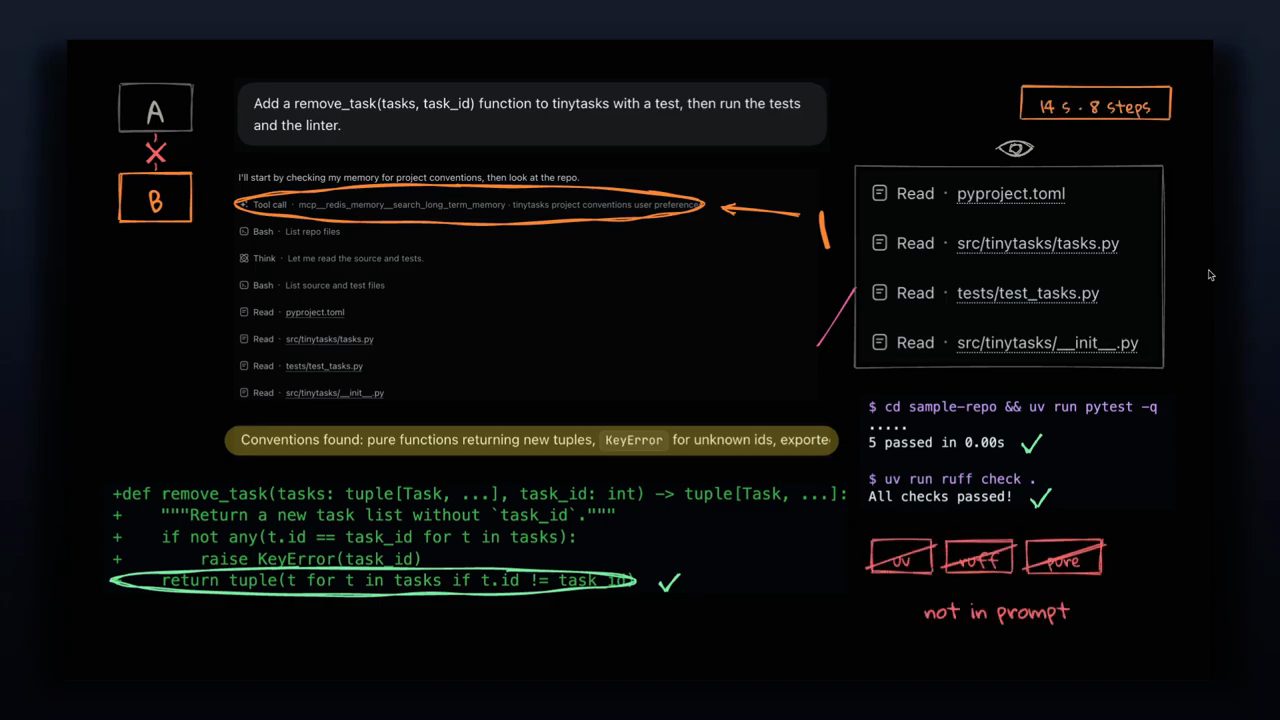Click the icon beside 'List repo files'
This screenshot has width=1280, height=720.
click(x=244, y=232)
